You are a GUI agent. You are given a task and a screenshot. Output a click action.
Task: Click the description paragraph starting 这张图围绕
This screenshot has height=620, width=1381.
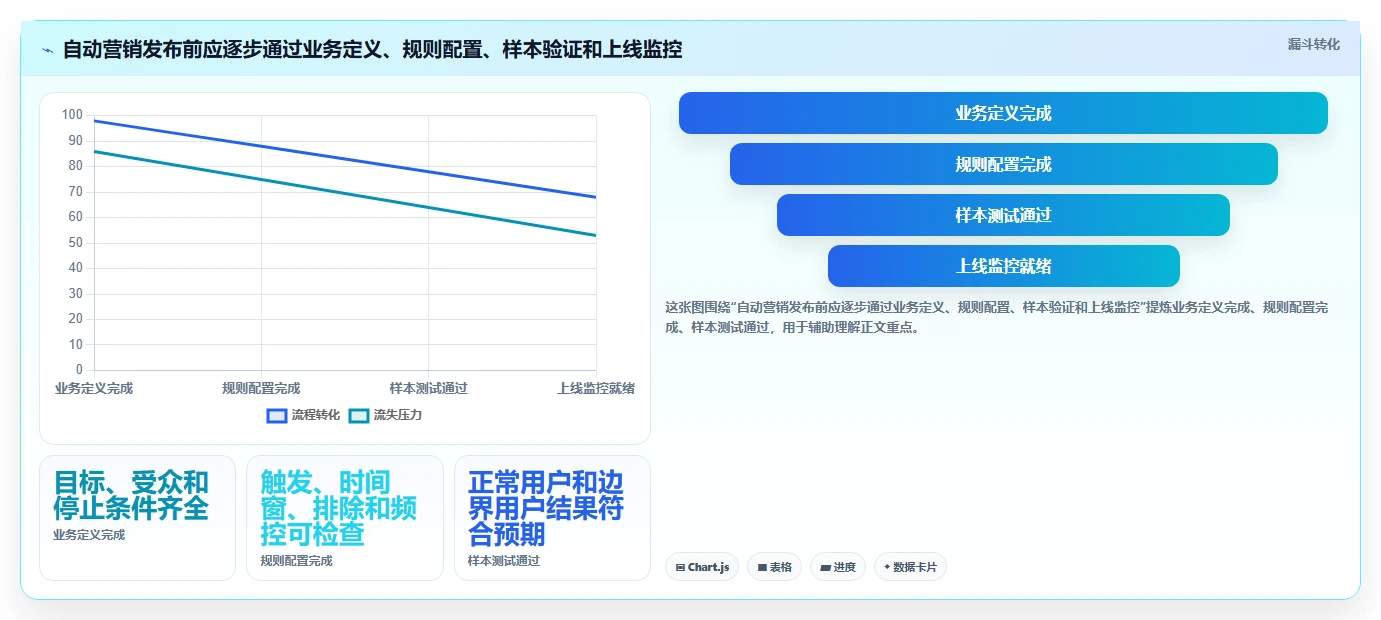pyautogui.click(x=996, y=317)
